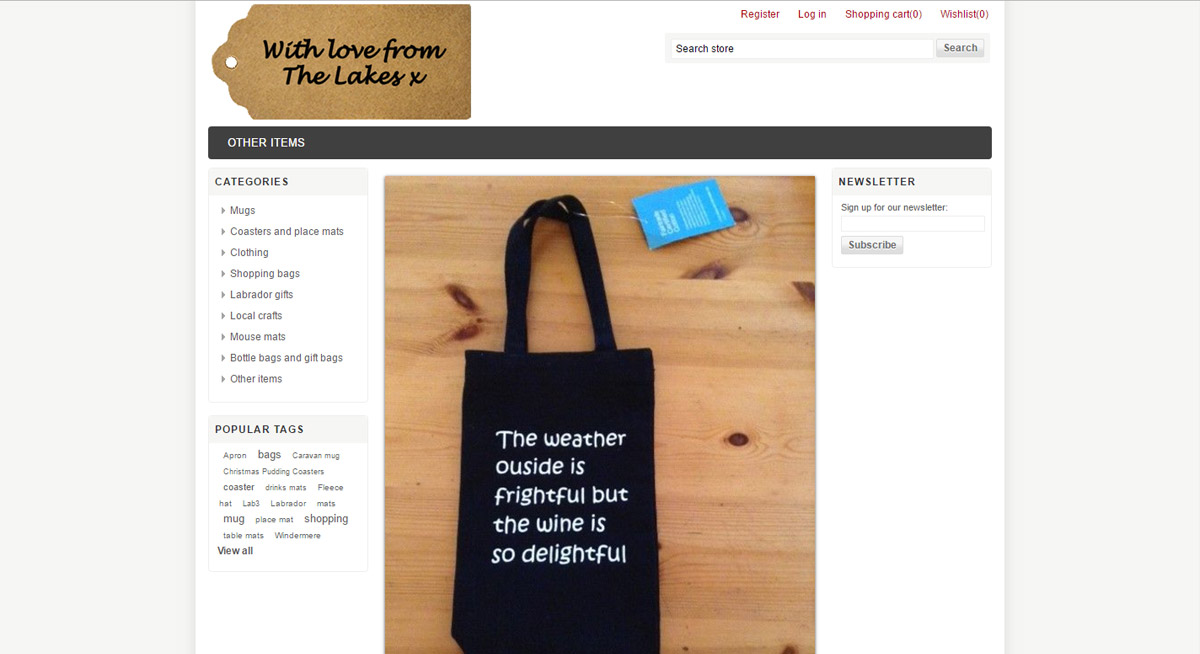Viewport: 1200px width, 654px height.
Task: Select Bottle bags and gift bags category
Action: pos(286,358)
